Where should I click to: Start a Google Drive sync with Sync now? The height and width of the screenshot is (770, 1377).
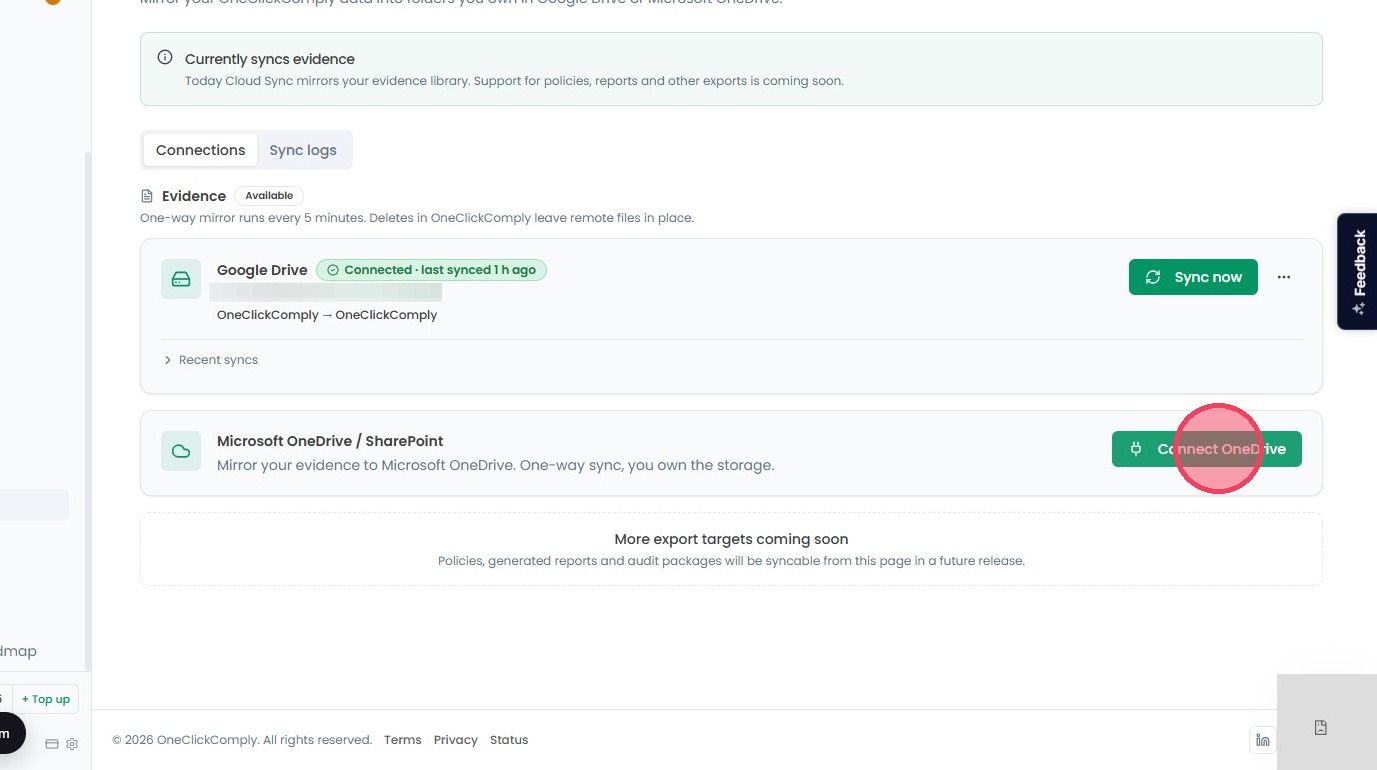(1193, 277)
